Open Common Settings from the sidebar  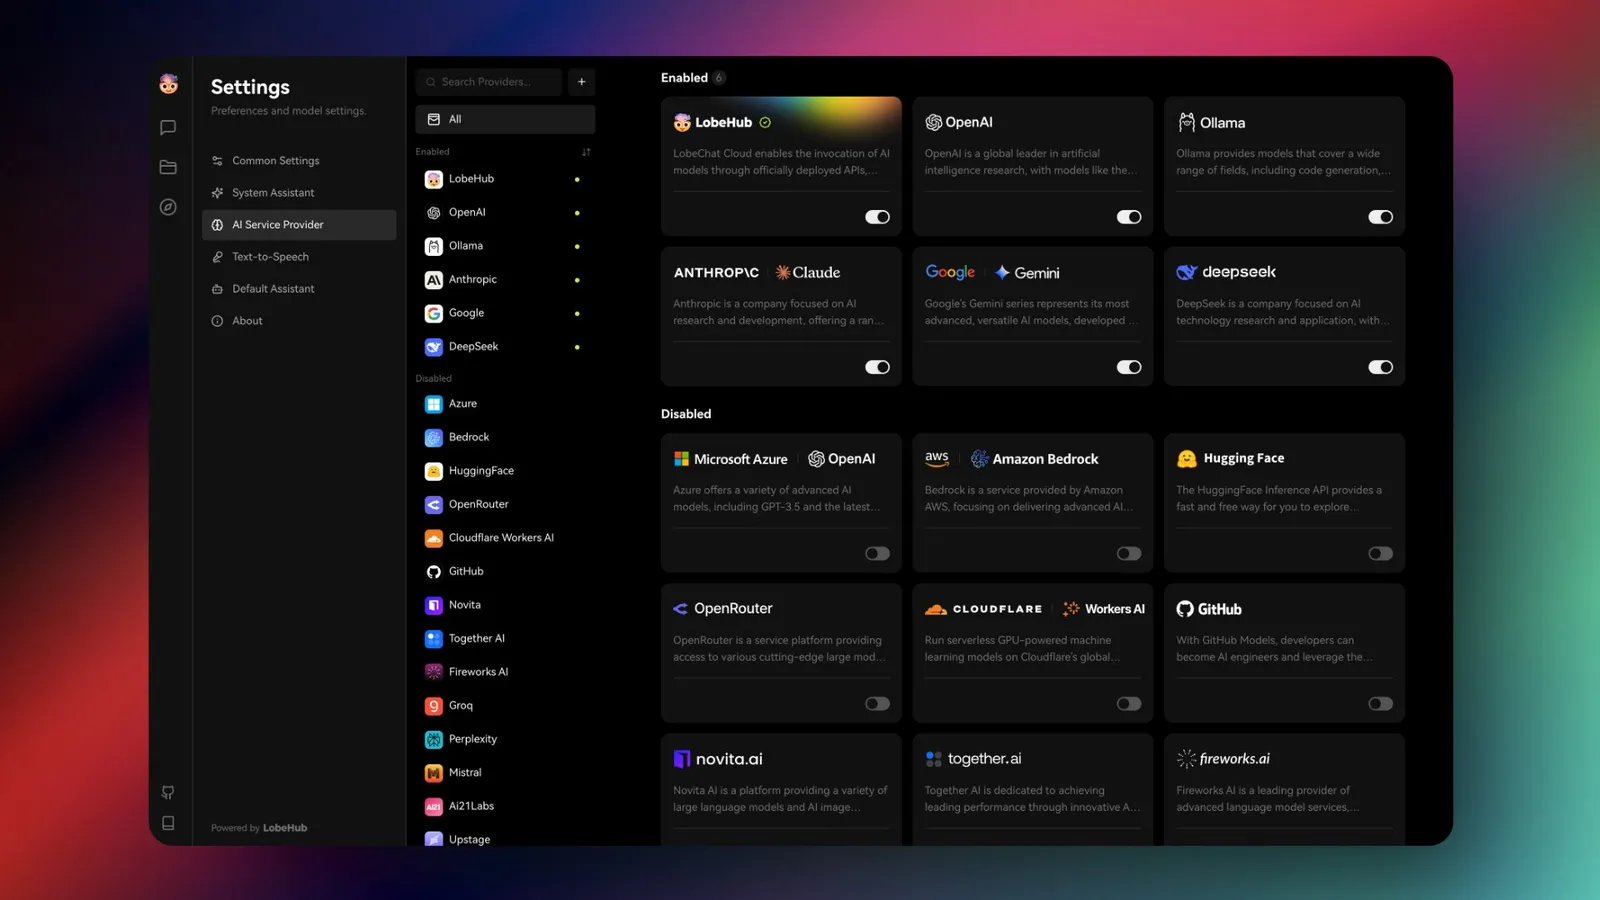(275, 160)
